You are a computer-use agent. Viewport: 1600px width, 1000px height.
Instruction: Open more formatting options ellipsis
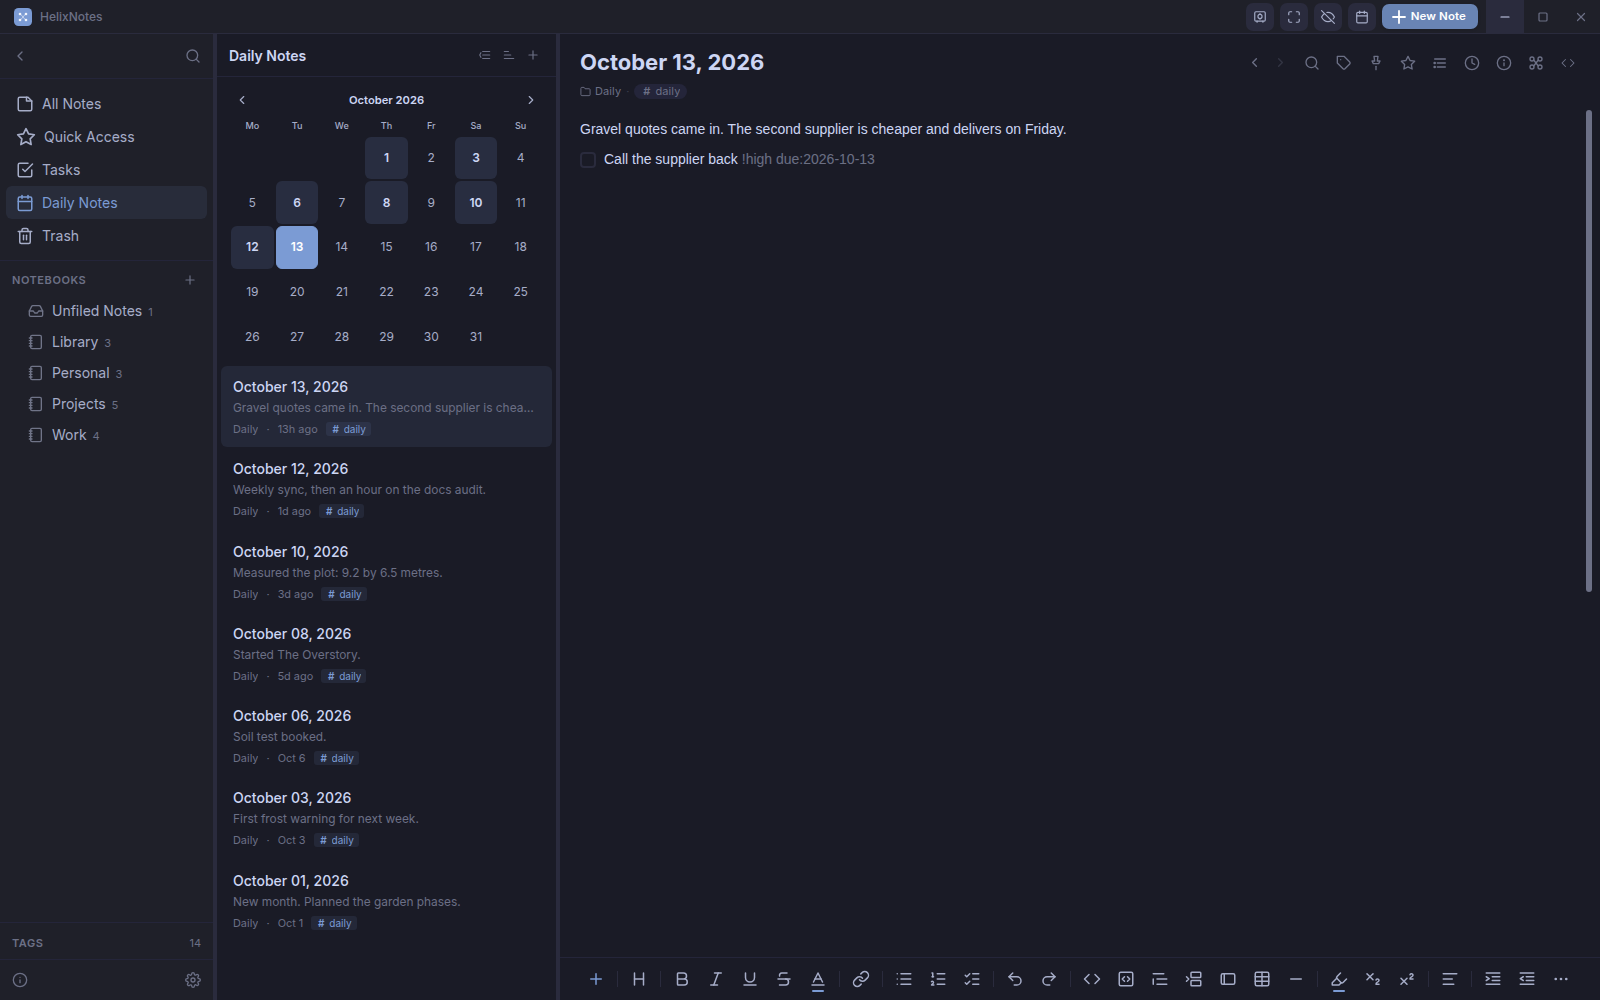coord(1561,979)
